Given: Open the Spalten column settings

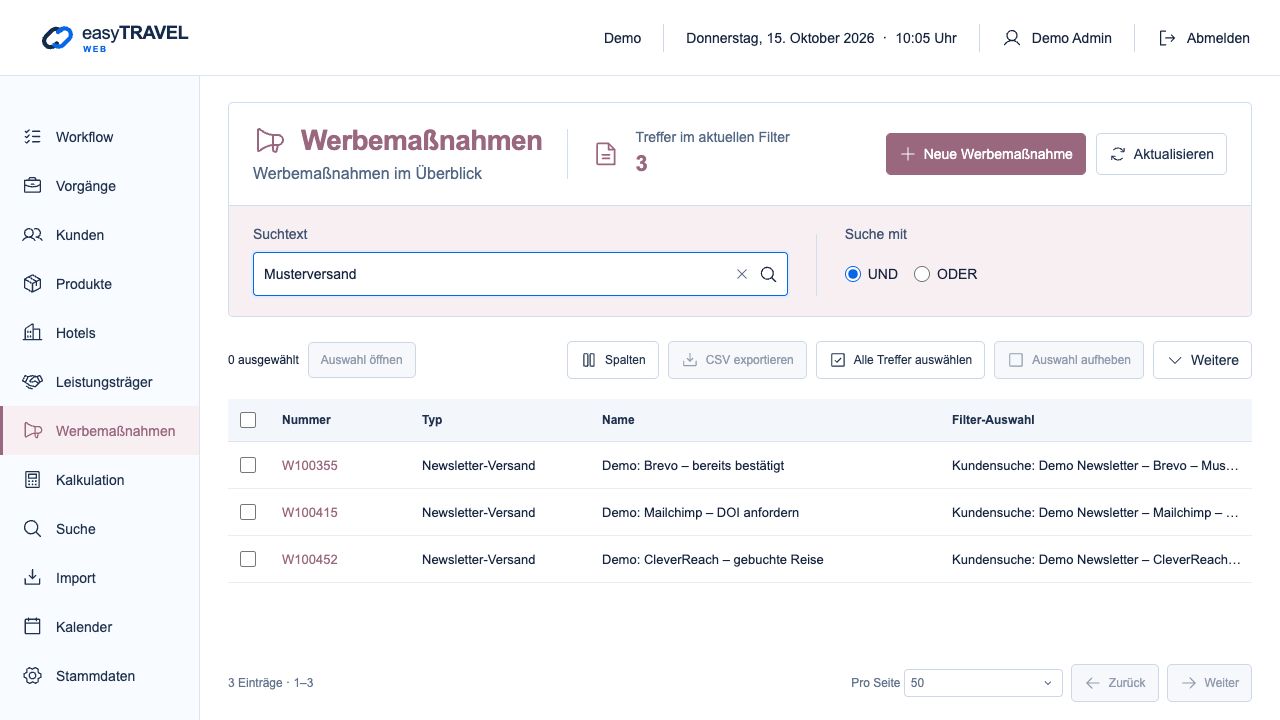Looking at the screenshot, I should point(613,360).
